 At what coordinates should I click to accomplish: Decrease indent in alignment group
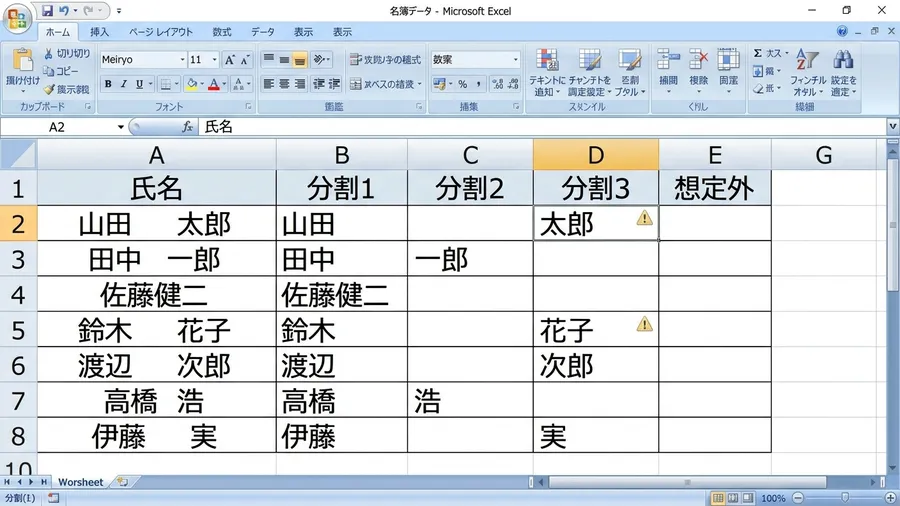pyautogui.click(x=319, y=84)
